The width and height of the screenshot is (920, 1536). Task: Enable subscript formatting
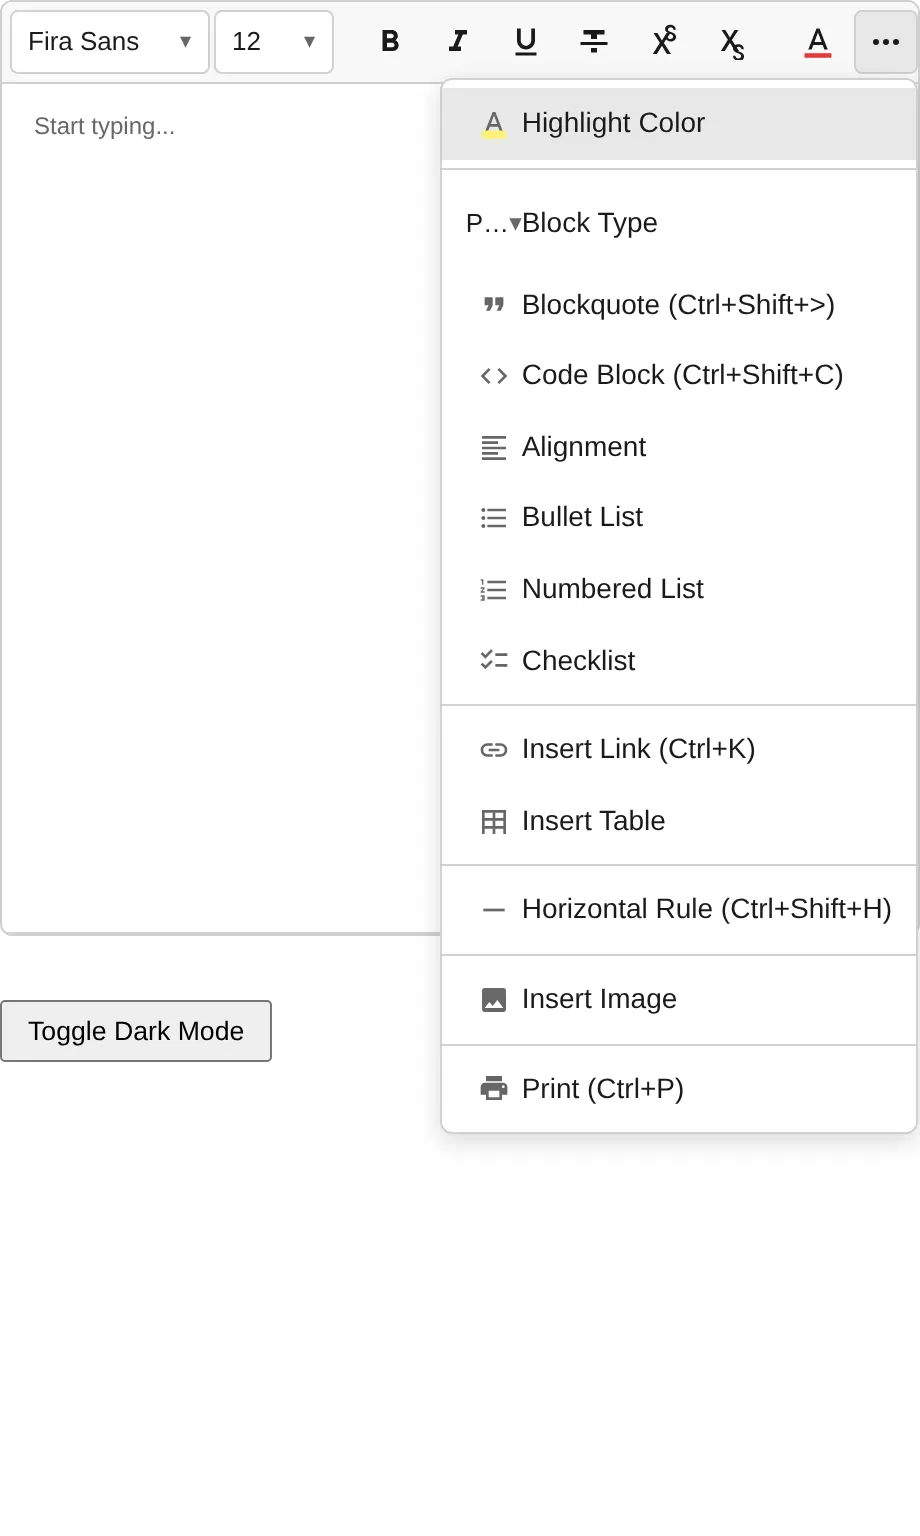pyautogui.click(x=730, y=41)
